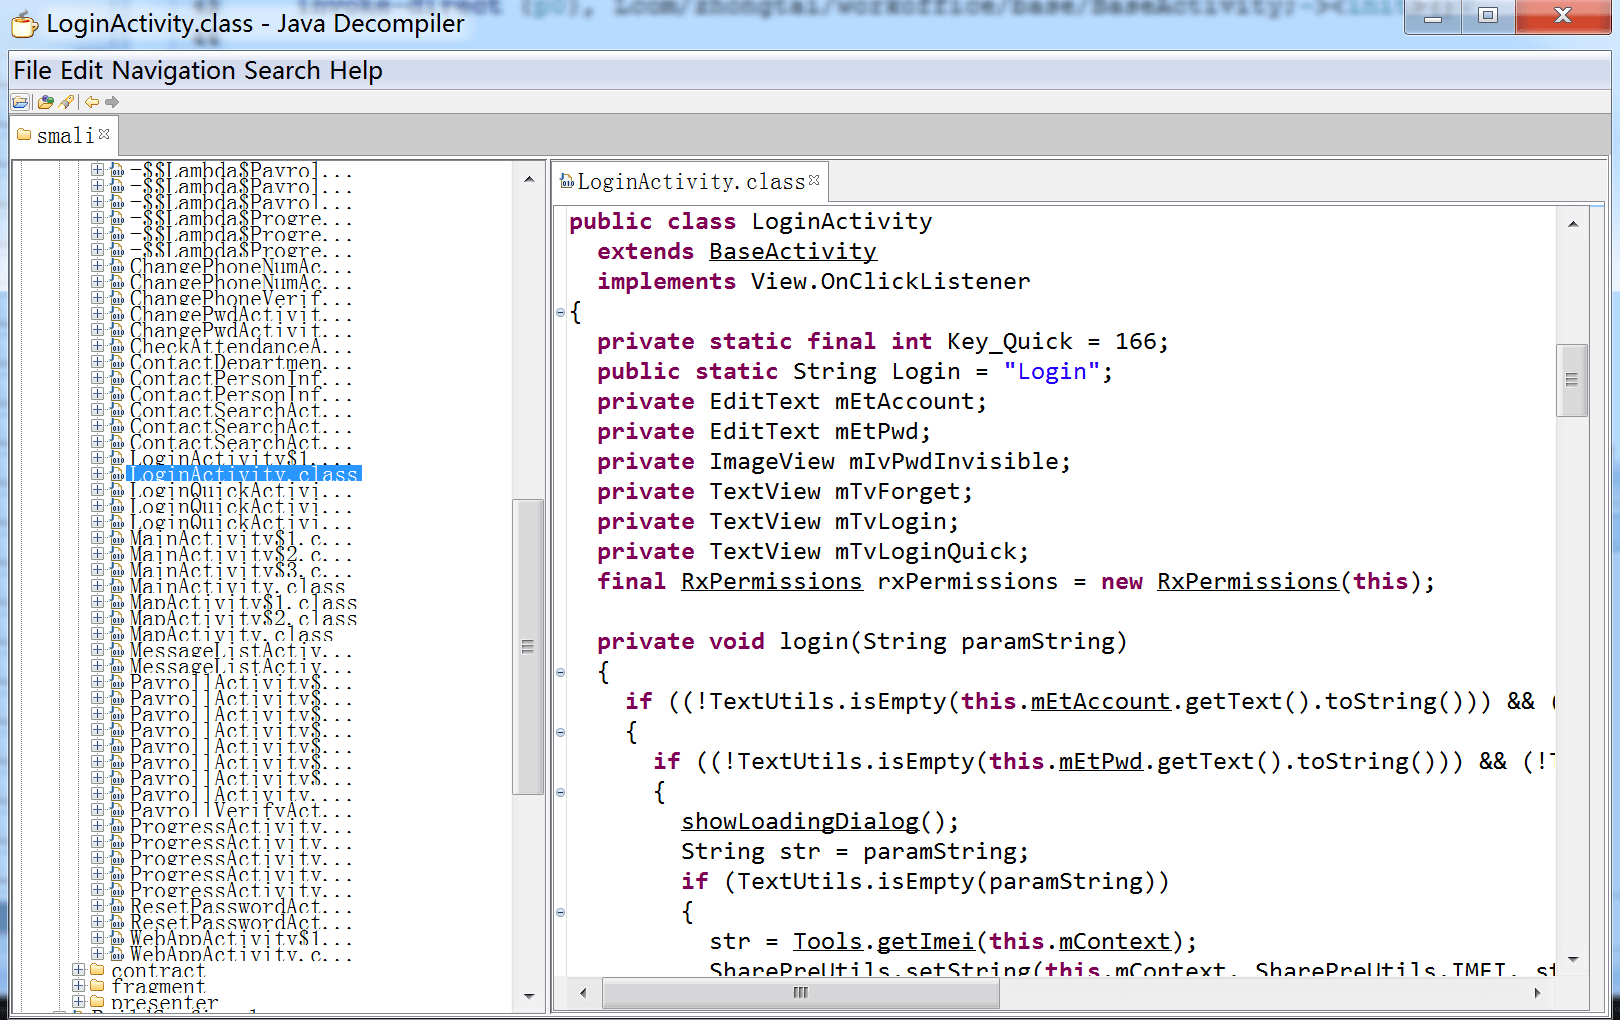1620x1020 pixels.
Task: Follow the BaseActivity link in extends clause
Action: coord(793,252)
